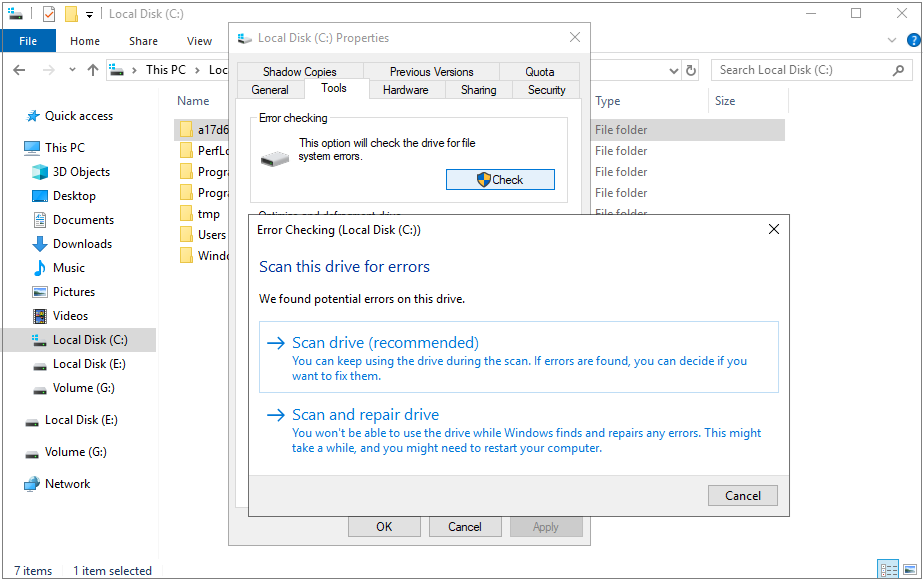Switch to Details view icon in status bar

pos(888,570)
